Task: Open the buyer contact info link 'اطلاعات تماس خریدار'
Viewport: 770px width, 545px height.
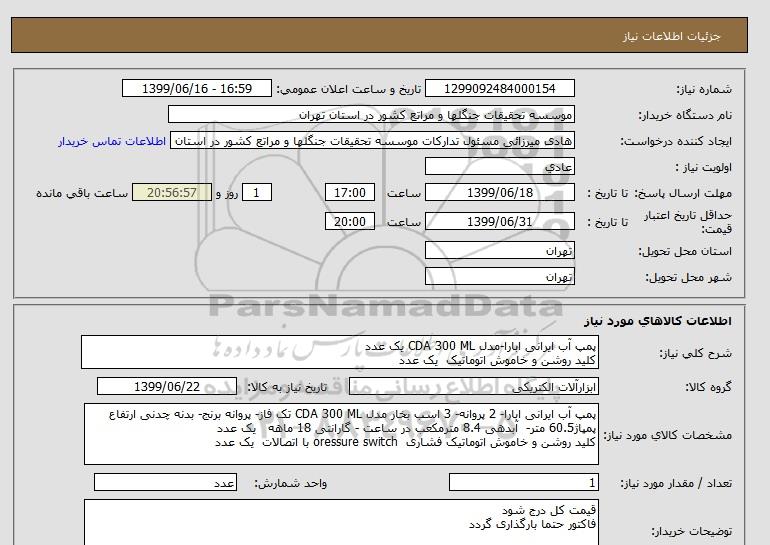Action: pos(112,141)
